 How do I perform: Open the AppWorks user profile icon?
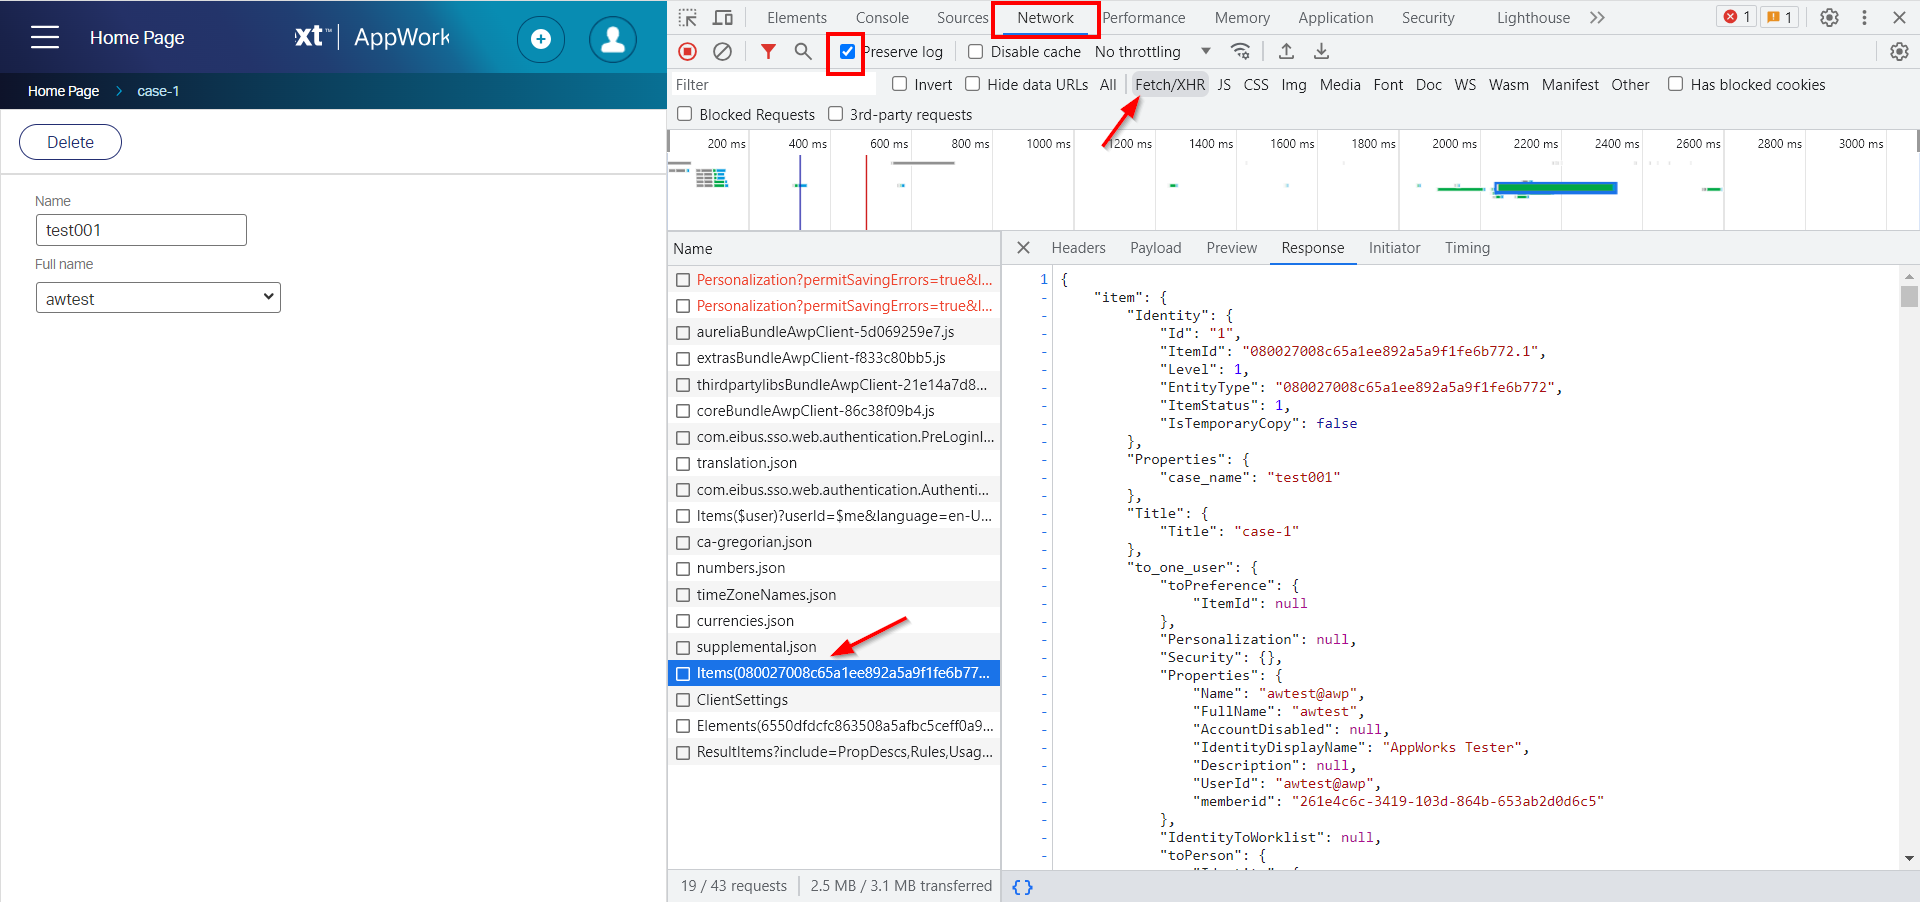tap(612, 39)
